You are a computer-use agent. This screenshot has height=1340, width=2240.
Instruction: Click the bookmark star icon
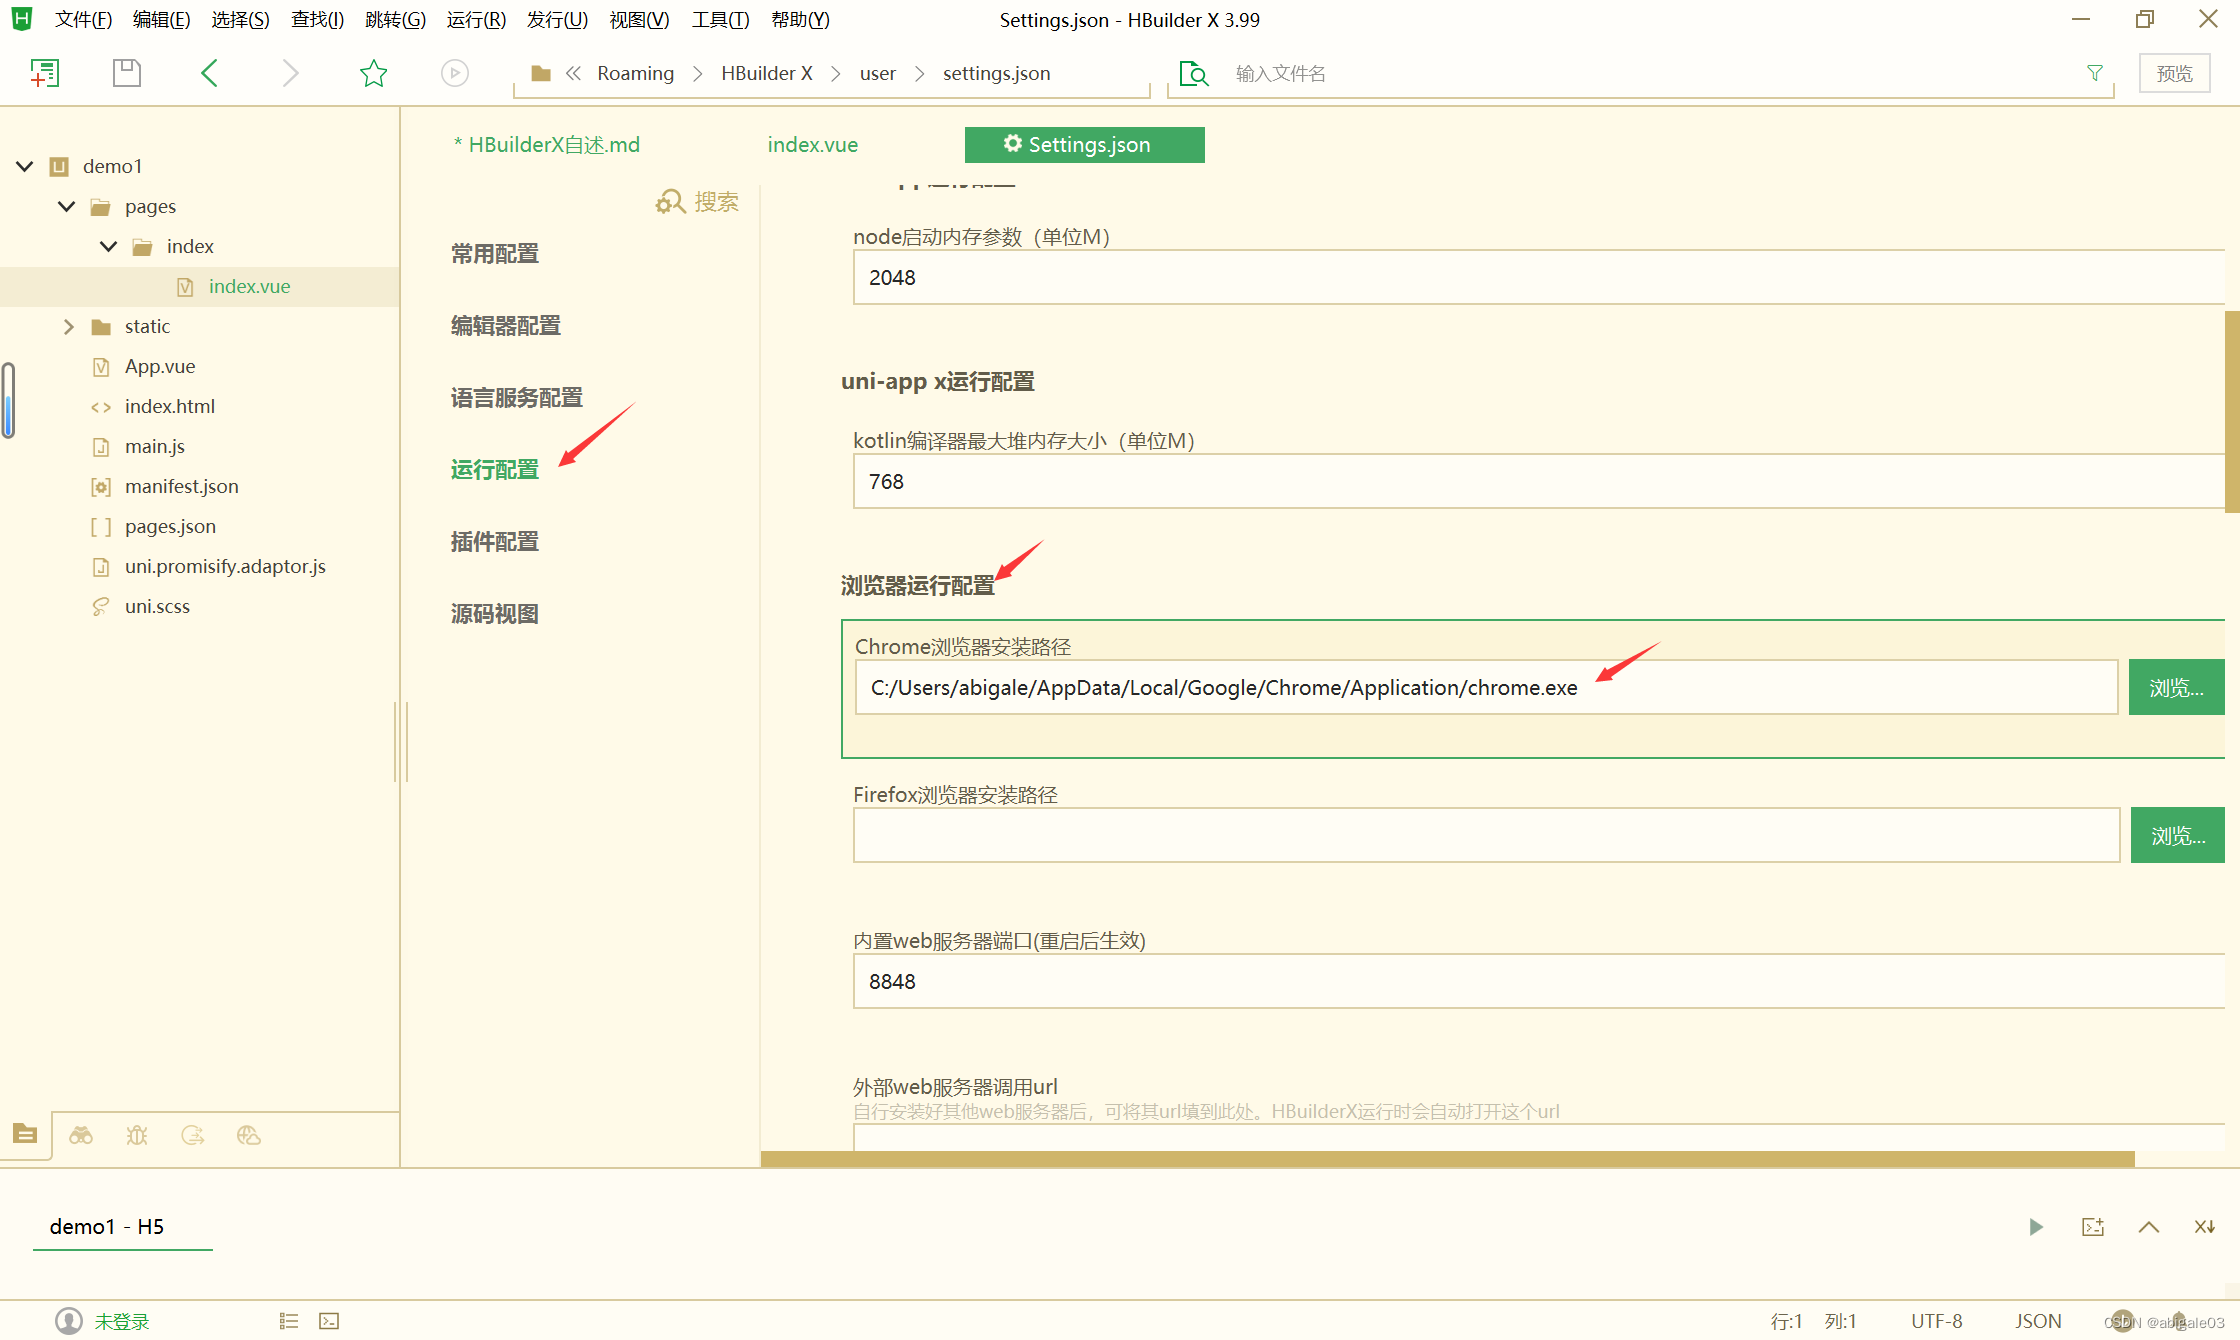coord(373,73)
